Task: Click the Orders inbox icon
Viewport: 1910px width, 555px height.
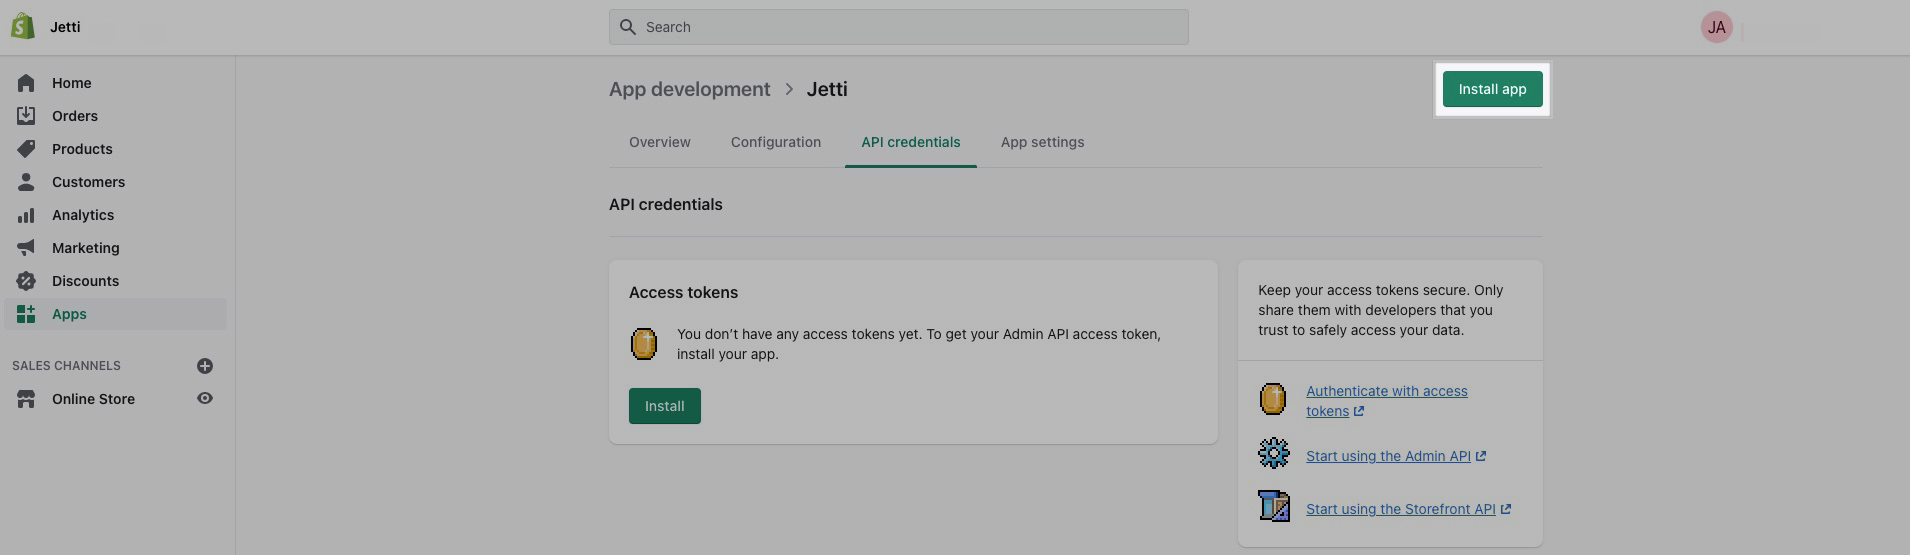Action: tap(26, 116)
